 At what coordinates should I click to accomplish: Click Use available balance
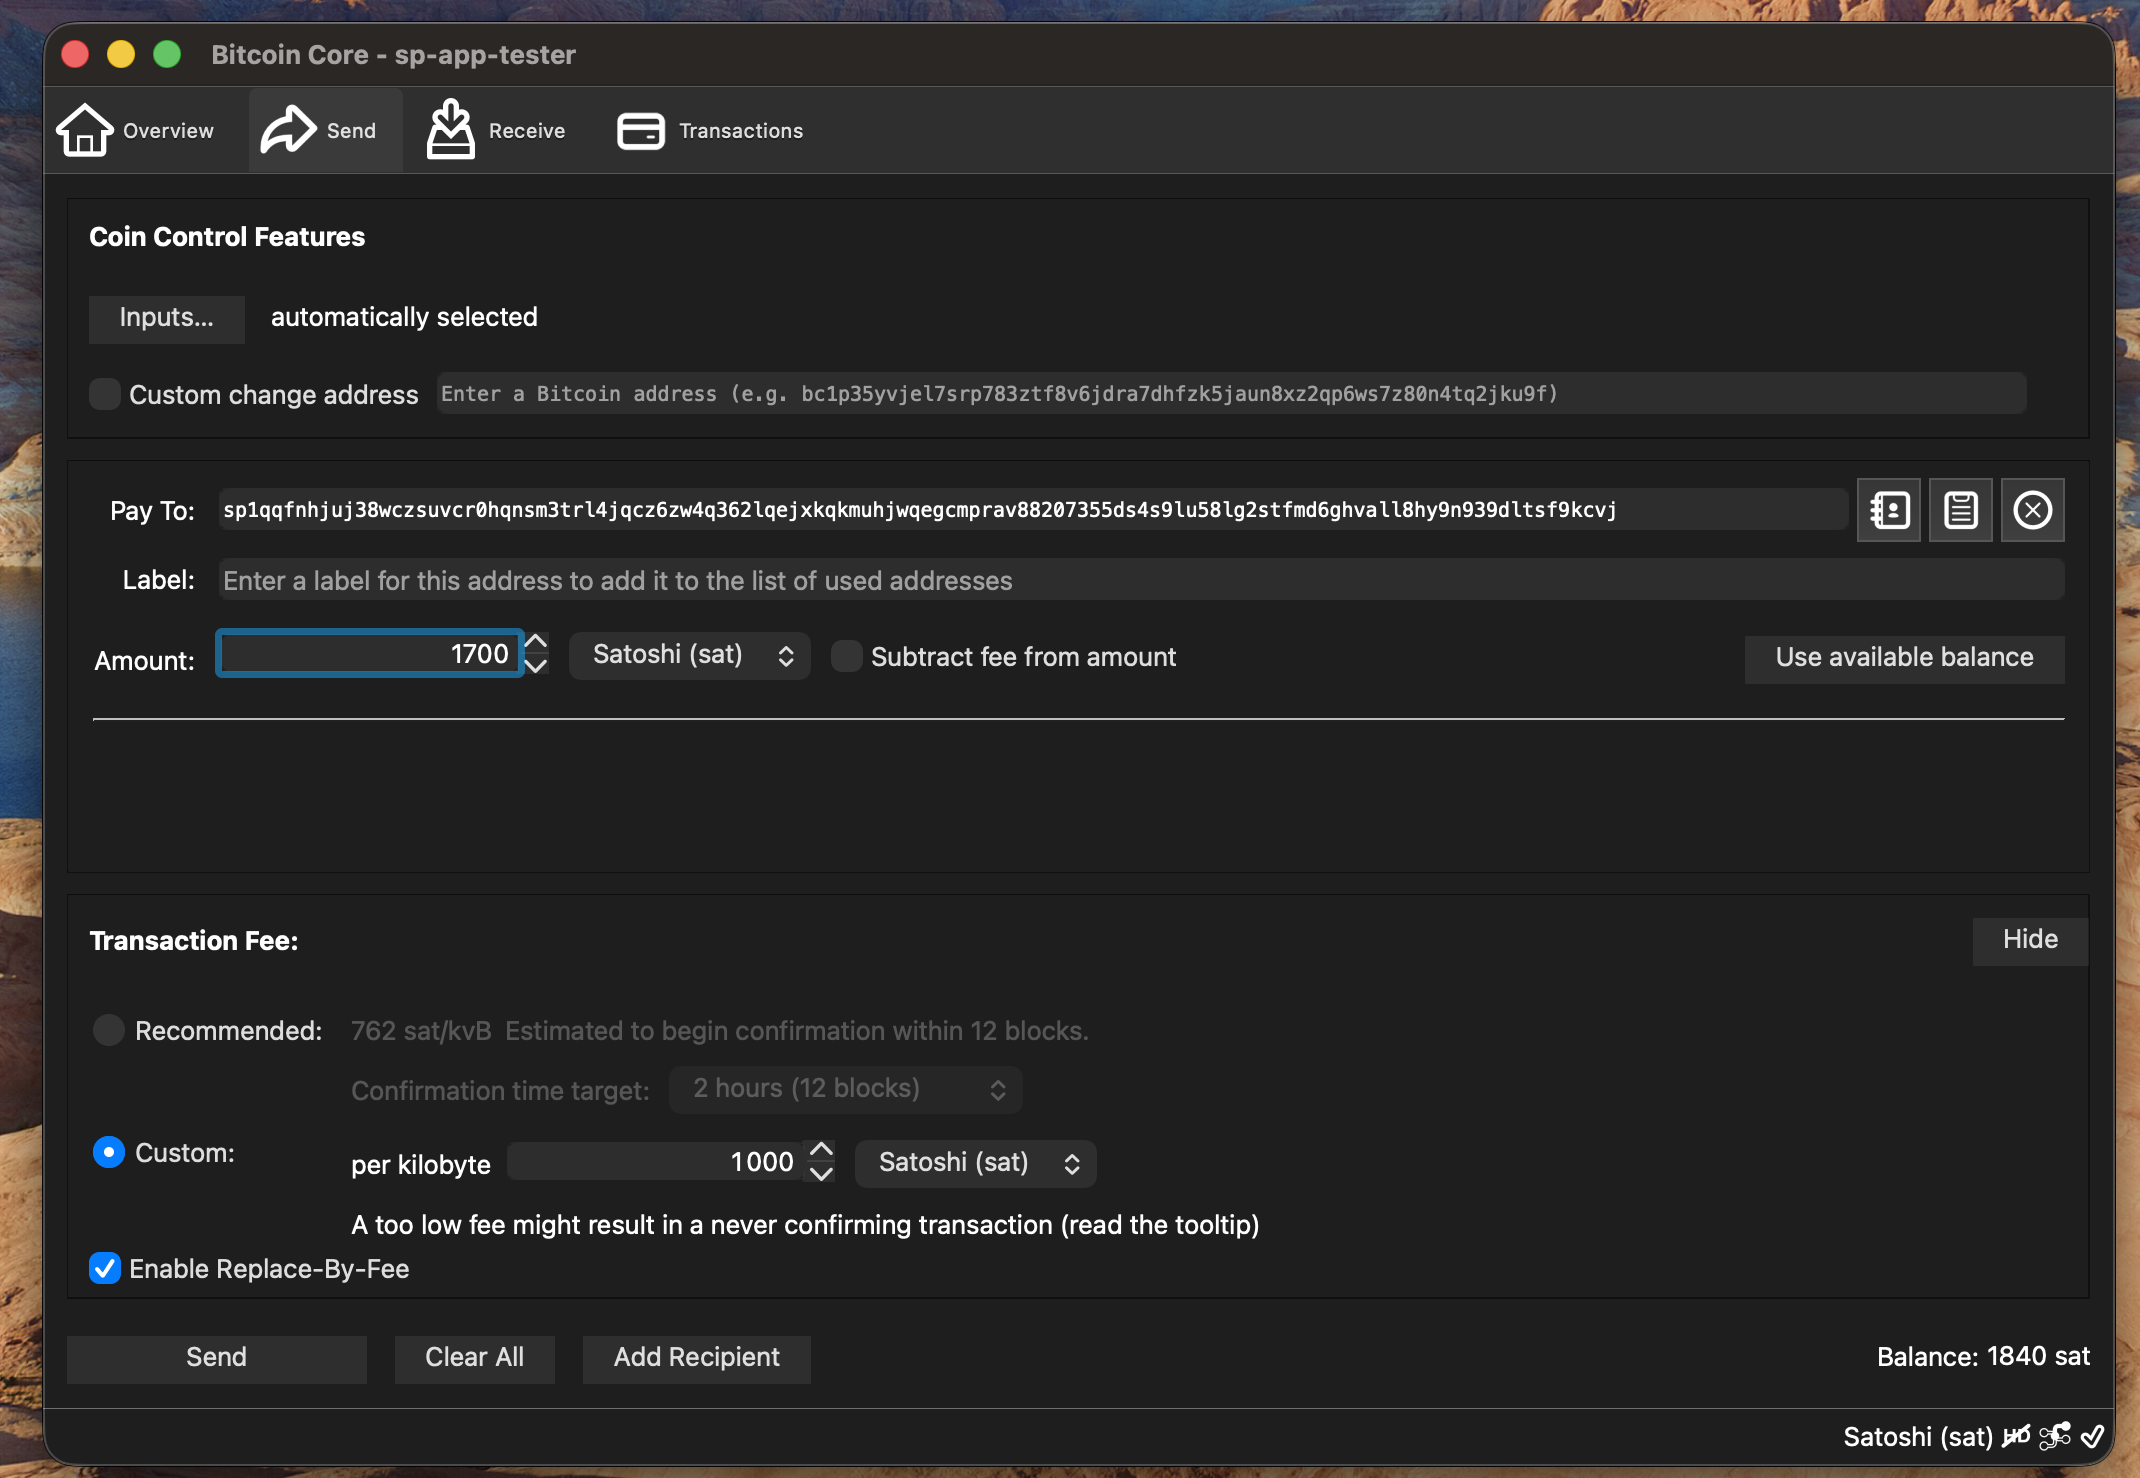(1903, 657)
